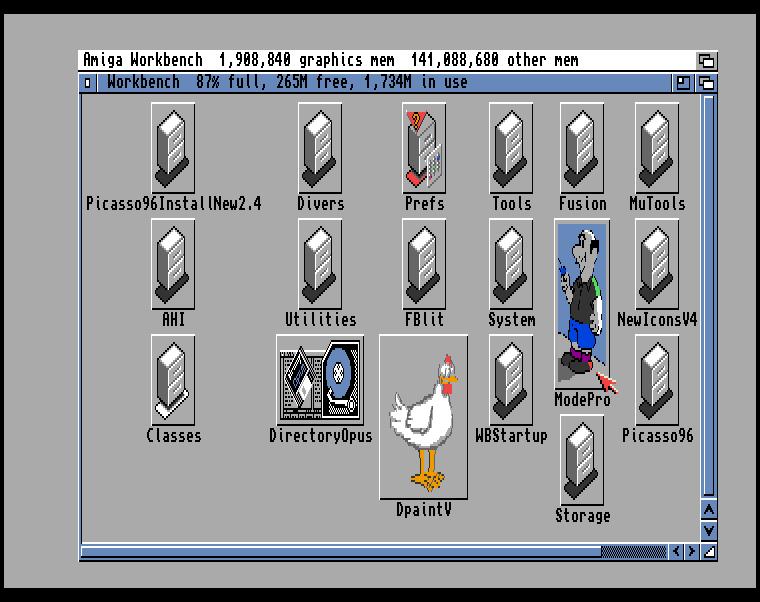This screenshot has width=760, height=602.
Task: Select the MuTools drawer icon
Action: point(656,148)
